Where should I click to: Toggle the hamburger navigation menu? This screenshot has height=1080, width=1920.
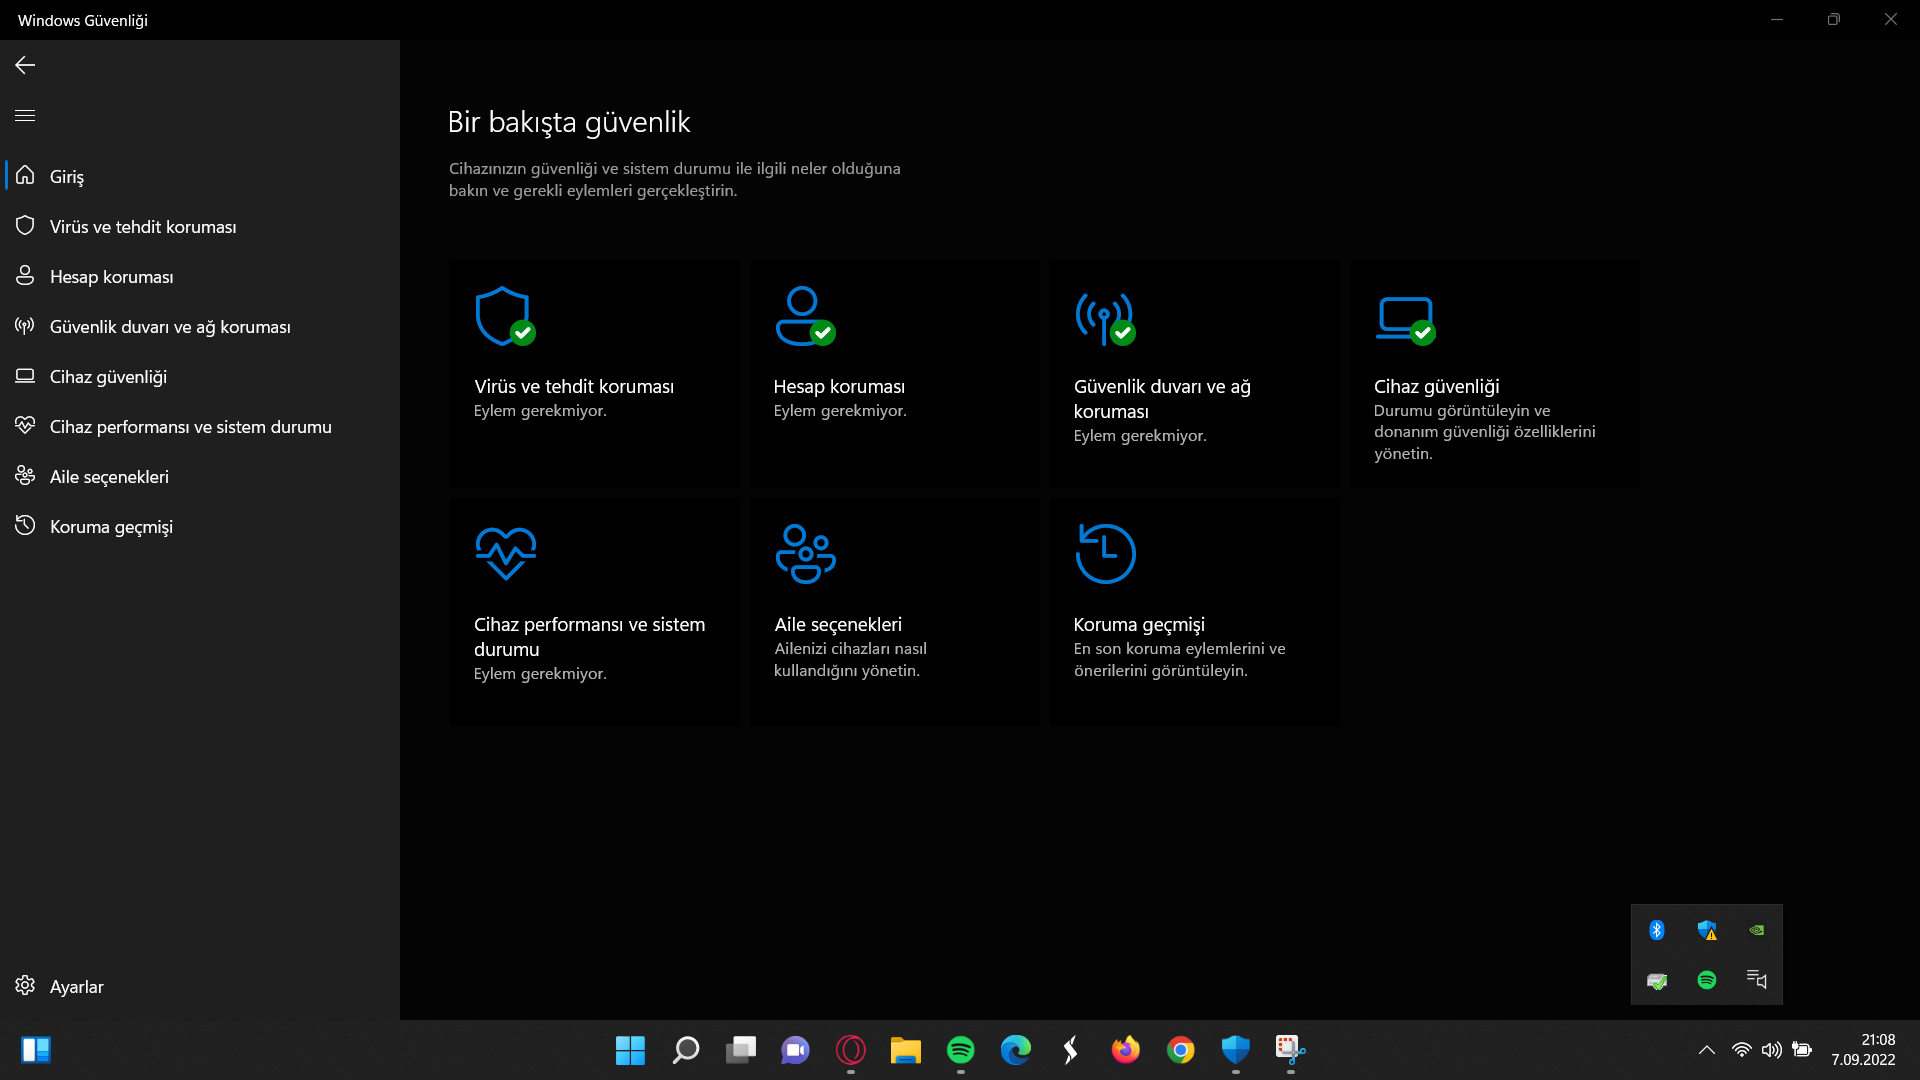tap(25, 116)
